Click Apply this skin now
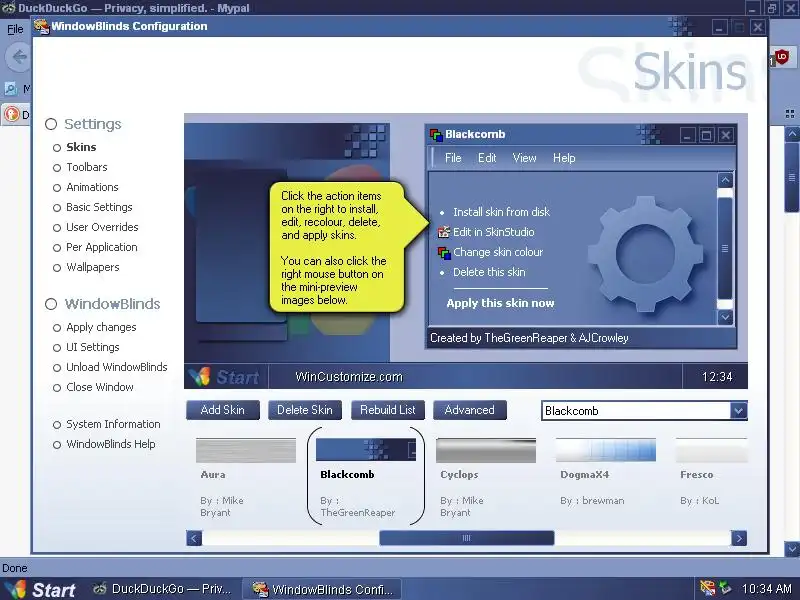 pos(500,303)
